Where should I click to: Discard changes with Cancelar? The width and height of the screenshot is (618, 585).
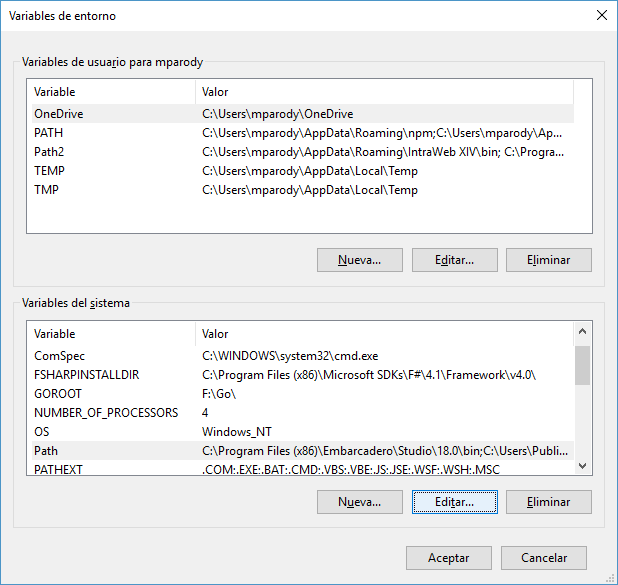(x=544, y=558)
